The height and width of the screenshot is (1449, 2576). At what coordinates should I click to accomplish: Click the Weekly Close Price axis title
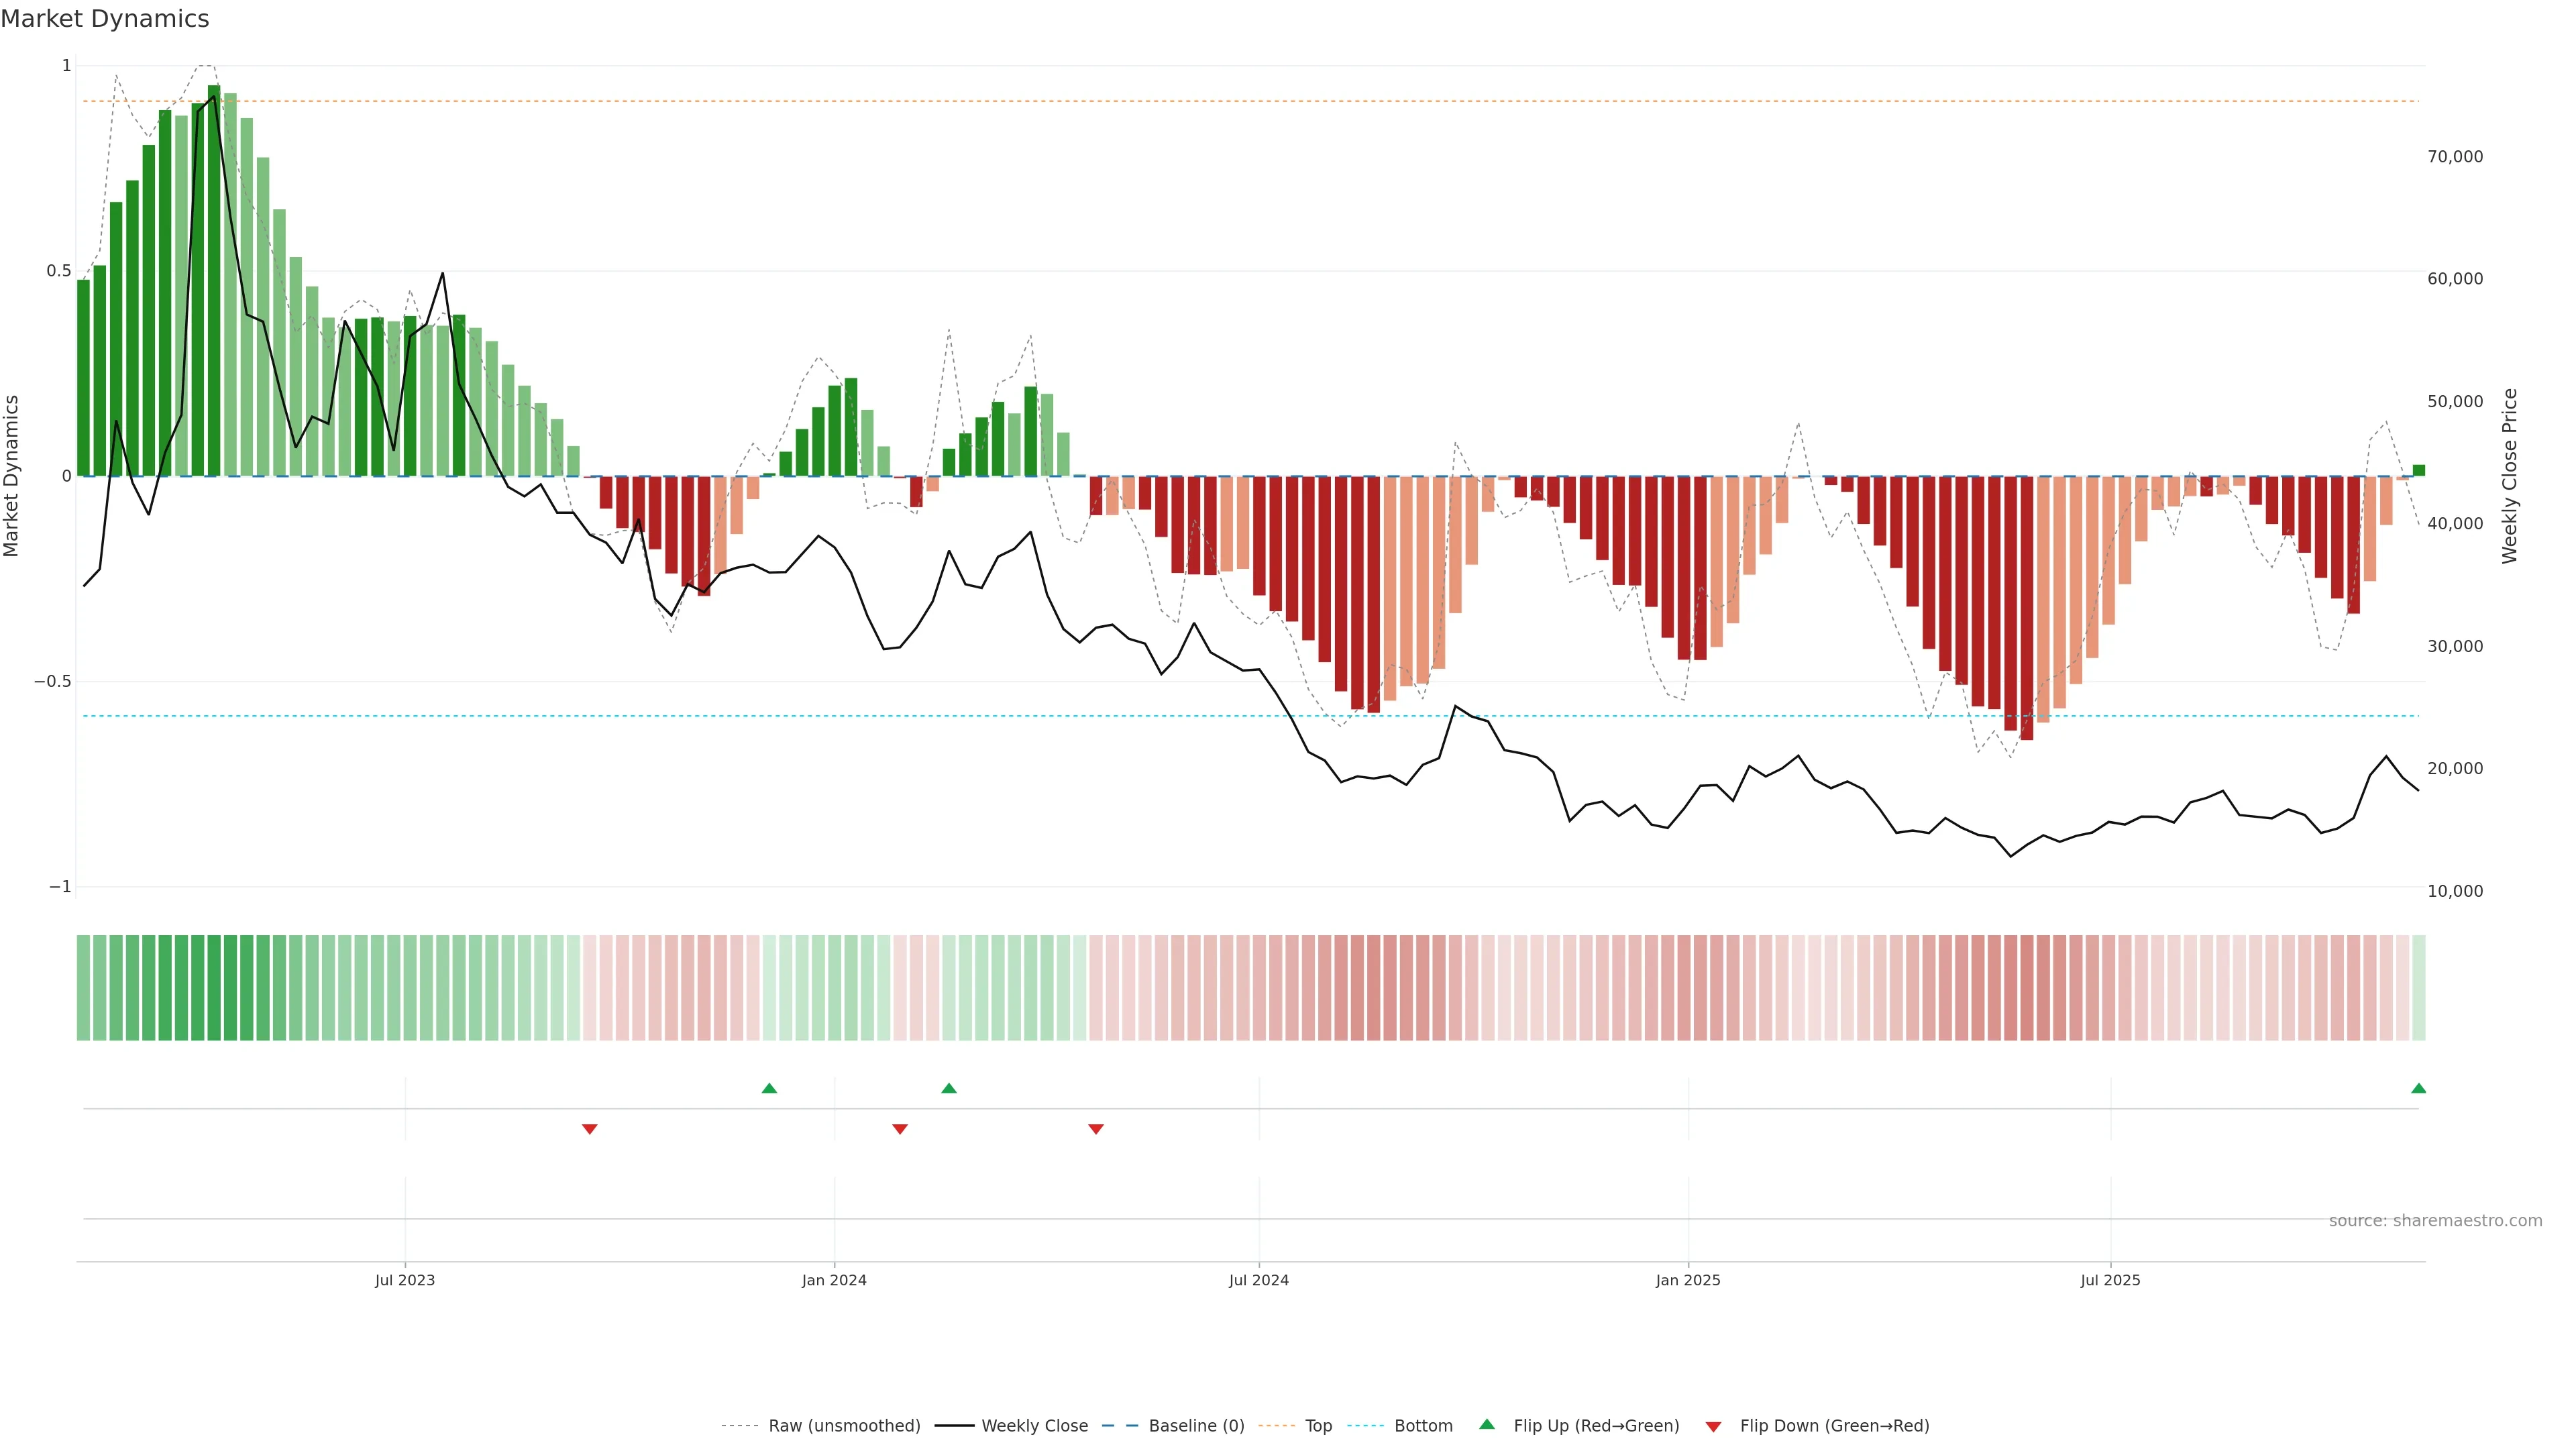pyautogui.click(x=2509, y=476)
